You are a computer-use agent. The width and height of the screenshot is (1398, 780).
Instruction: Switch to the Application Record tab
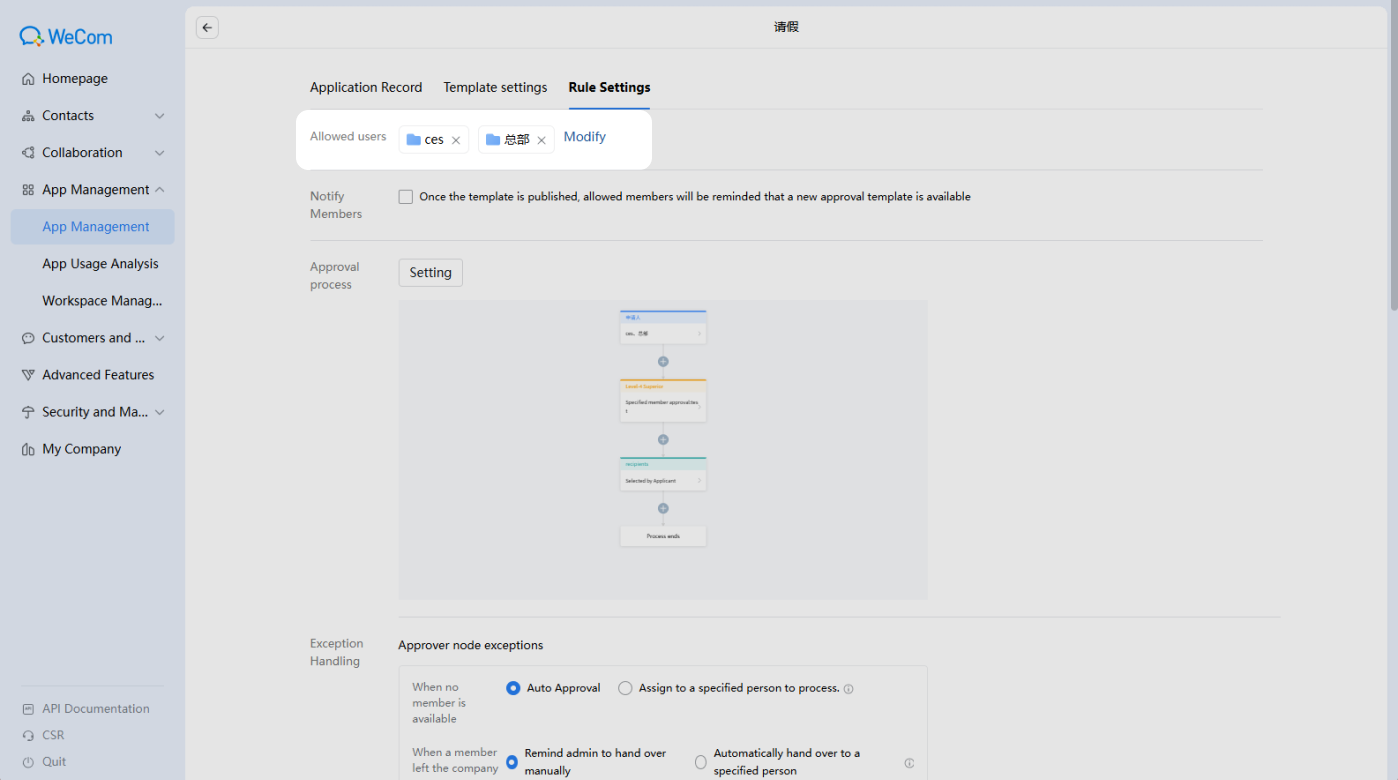[366, 87]
